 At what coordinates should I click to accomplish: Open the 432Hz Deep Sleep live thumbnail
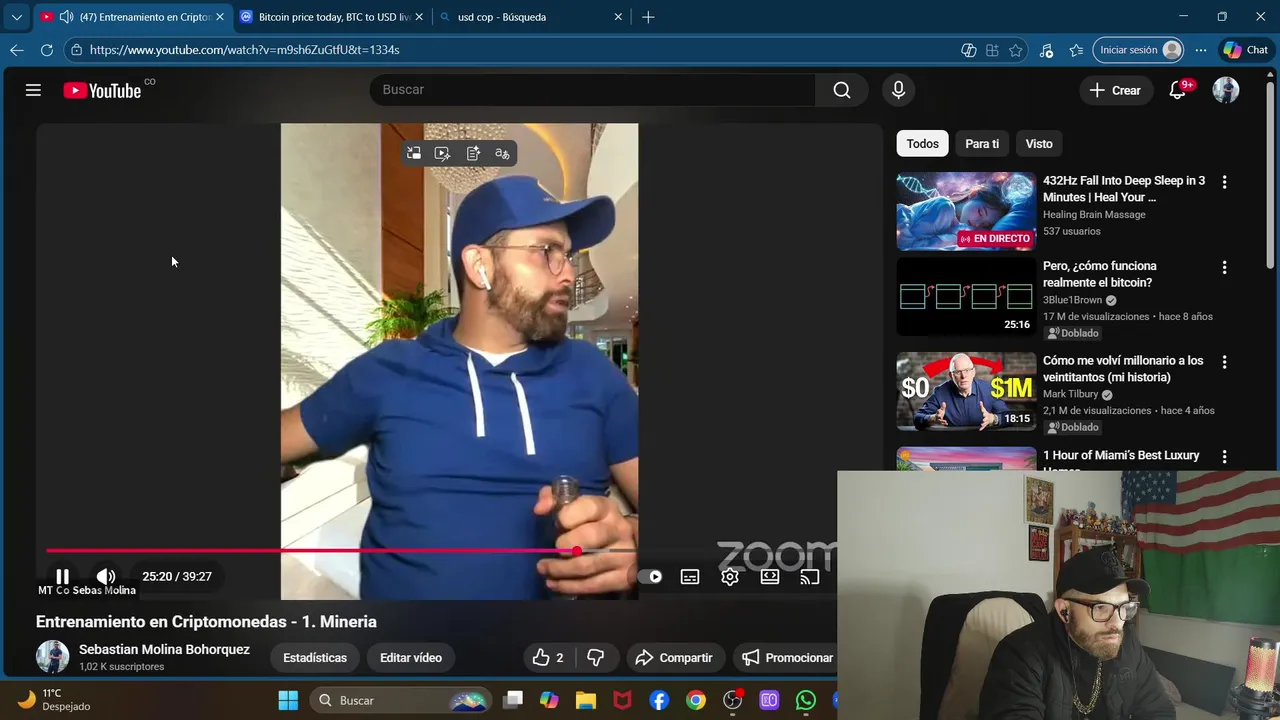[x=966, y=211]
